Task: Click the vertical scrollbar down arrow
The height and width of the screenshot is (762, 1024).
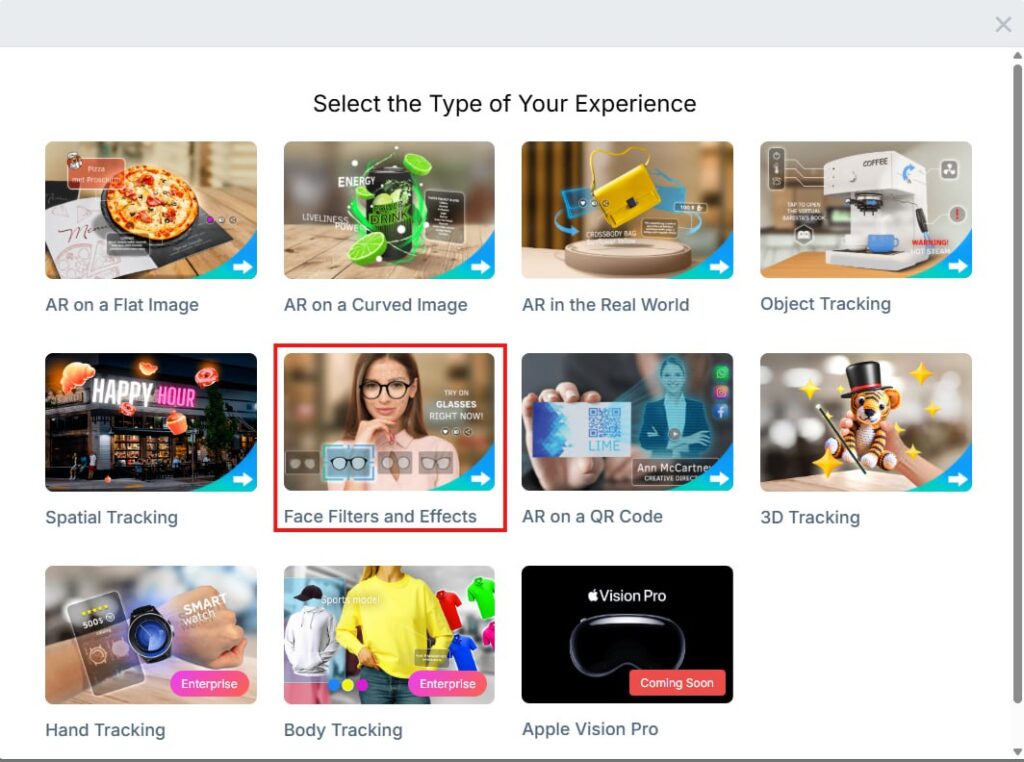Action: tap(1017, 752)
